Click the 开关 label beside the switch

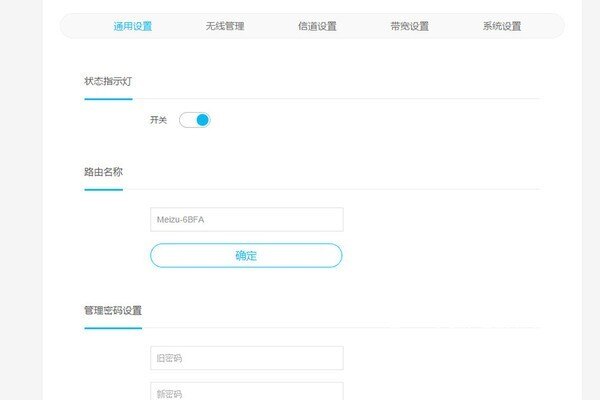click(x=158, y=120)
